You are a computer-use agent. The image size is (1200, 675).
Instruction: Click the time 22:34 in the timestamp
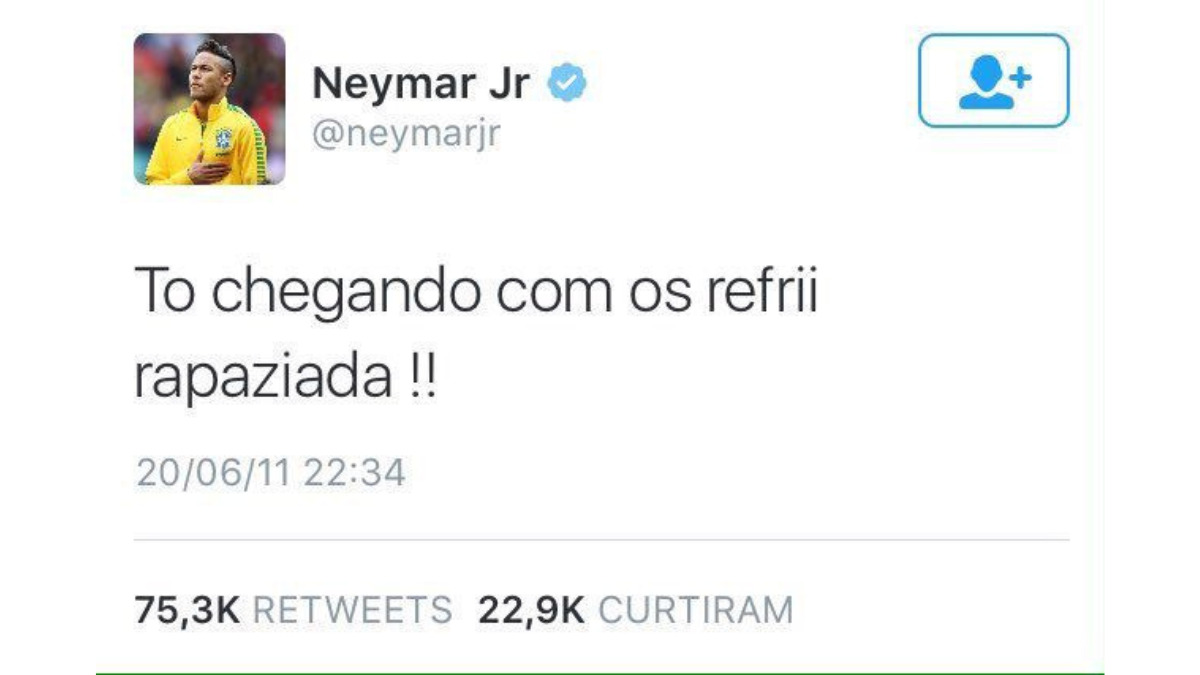[x=355, y=472]
